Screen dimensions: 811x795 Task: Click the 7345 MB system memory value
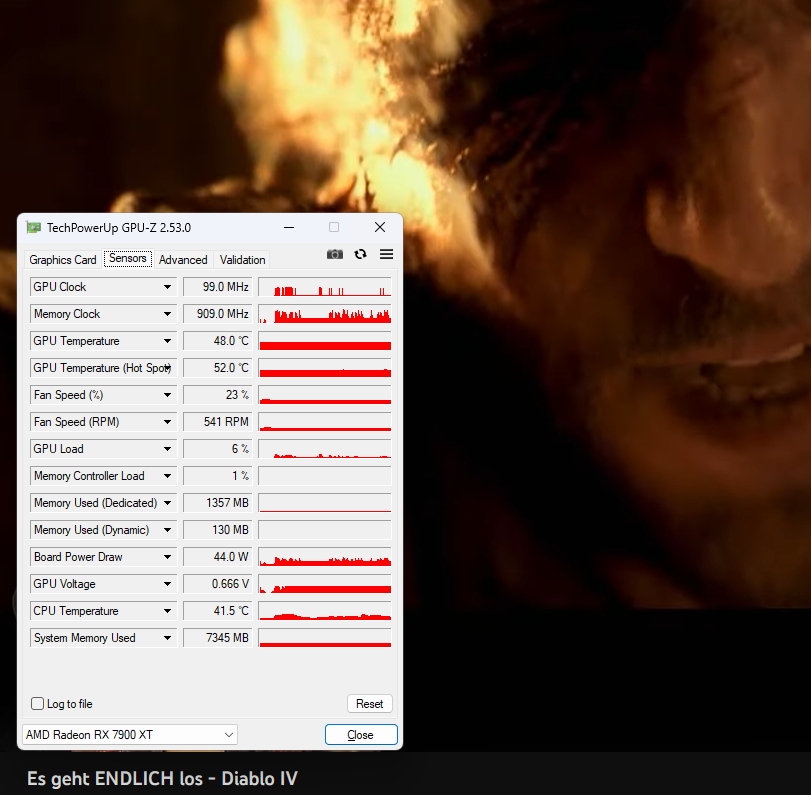(x=218, y=638)
